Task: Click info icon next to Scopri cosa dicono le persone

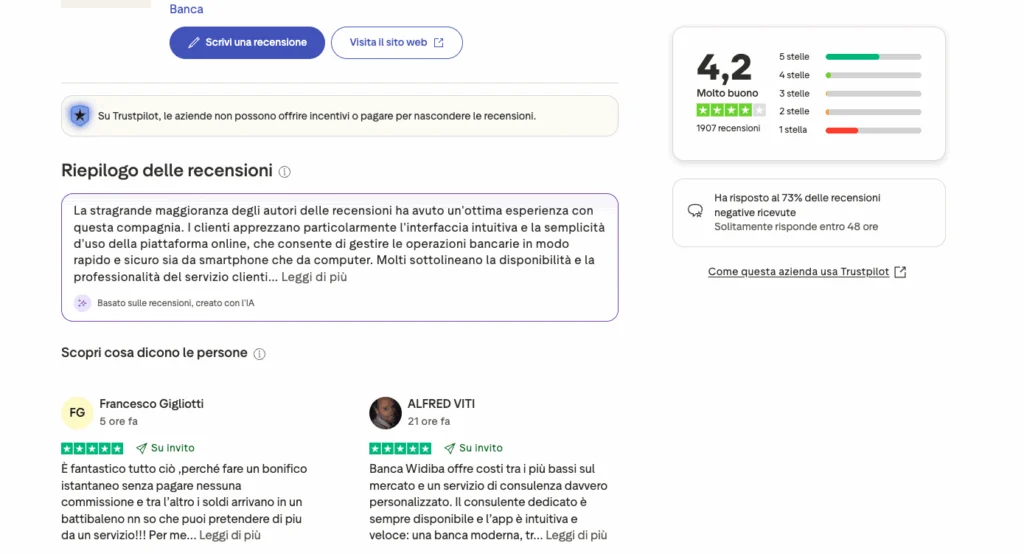Action: tap(259, 353)
